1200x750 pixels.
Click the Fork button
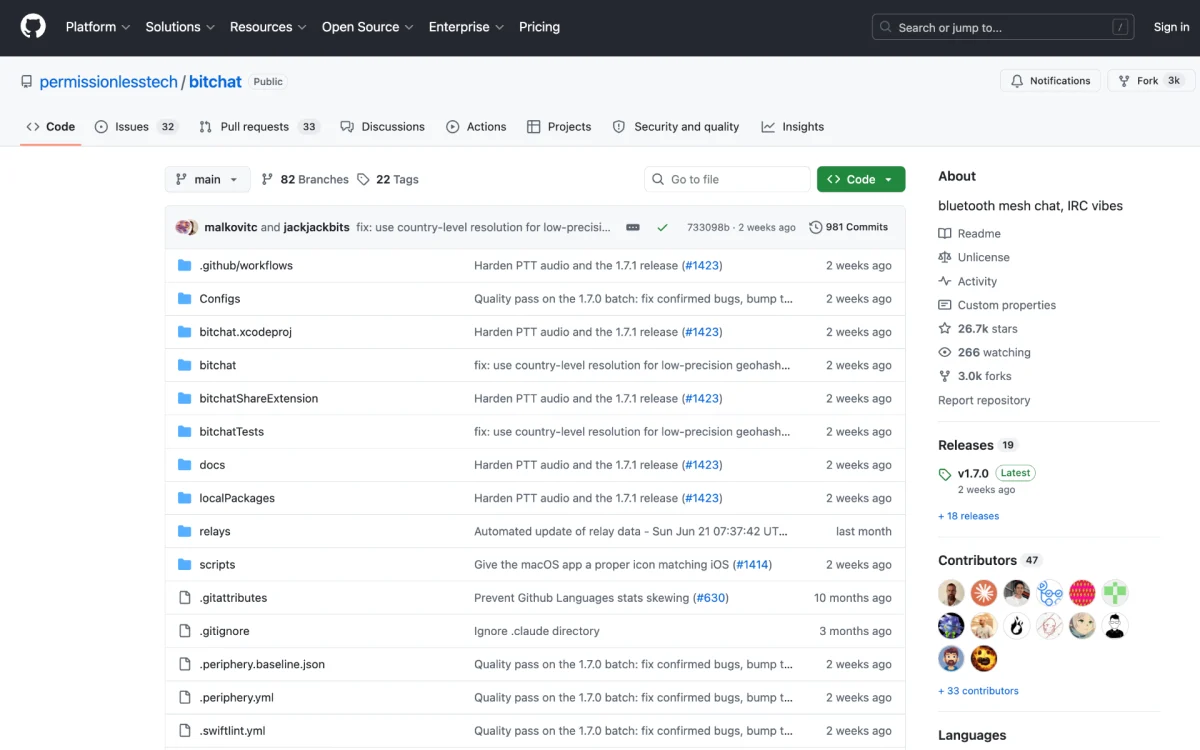point(1151,81)
